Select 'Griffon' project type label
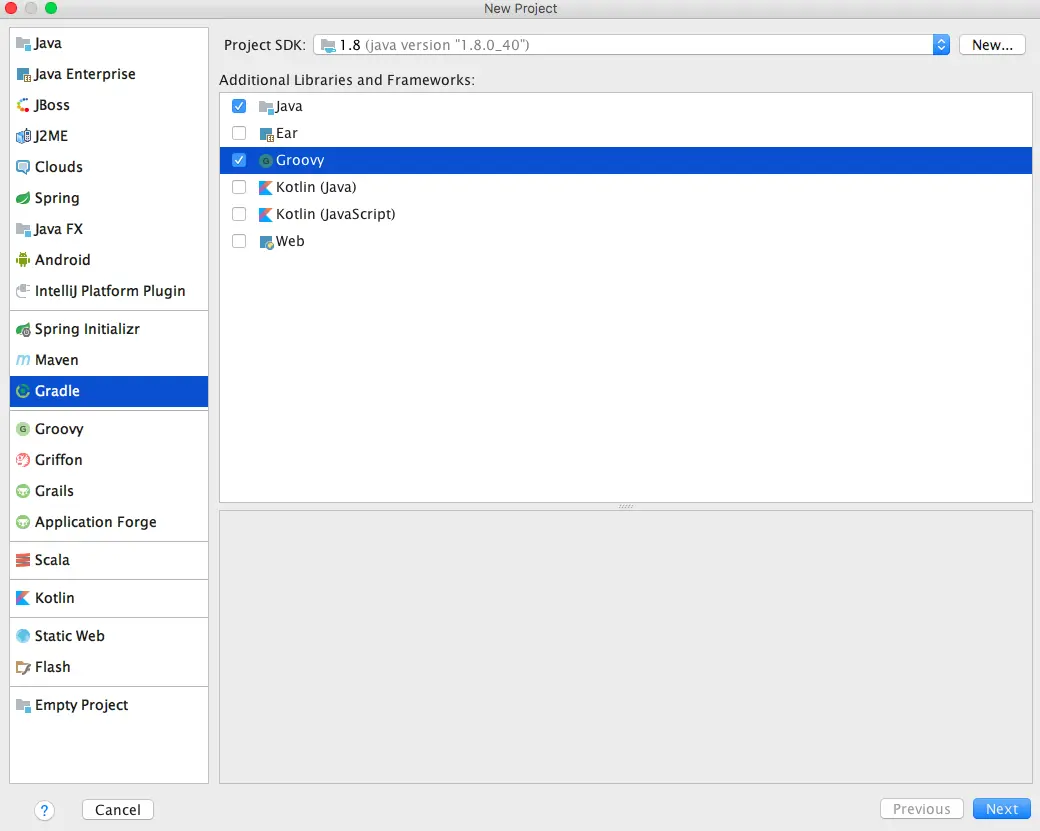The height and width of the screenshot is (831, 1040). point(58,460)
